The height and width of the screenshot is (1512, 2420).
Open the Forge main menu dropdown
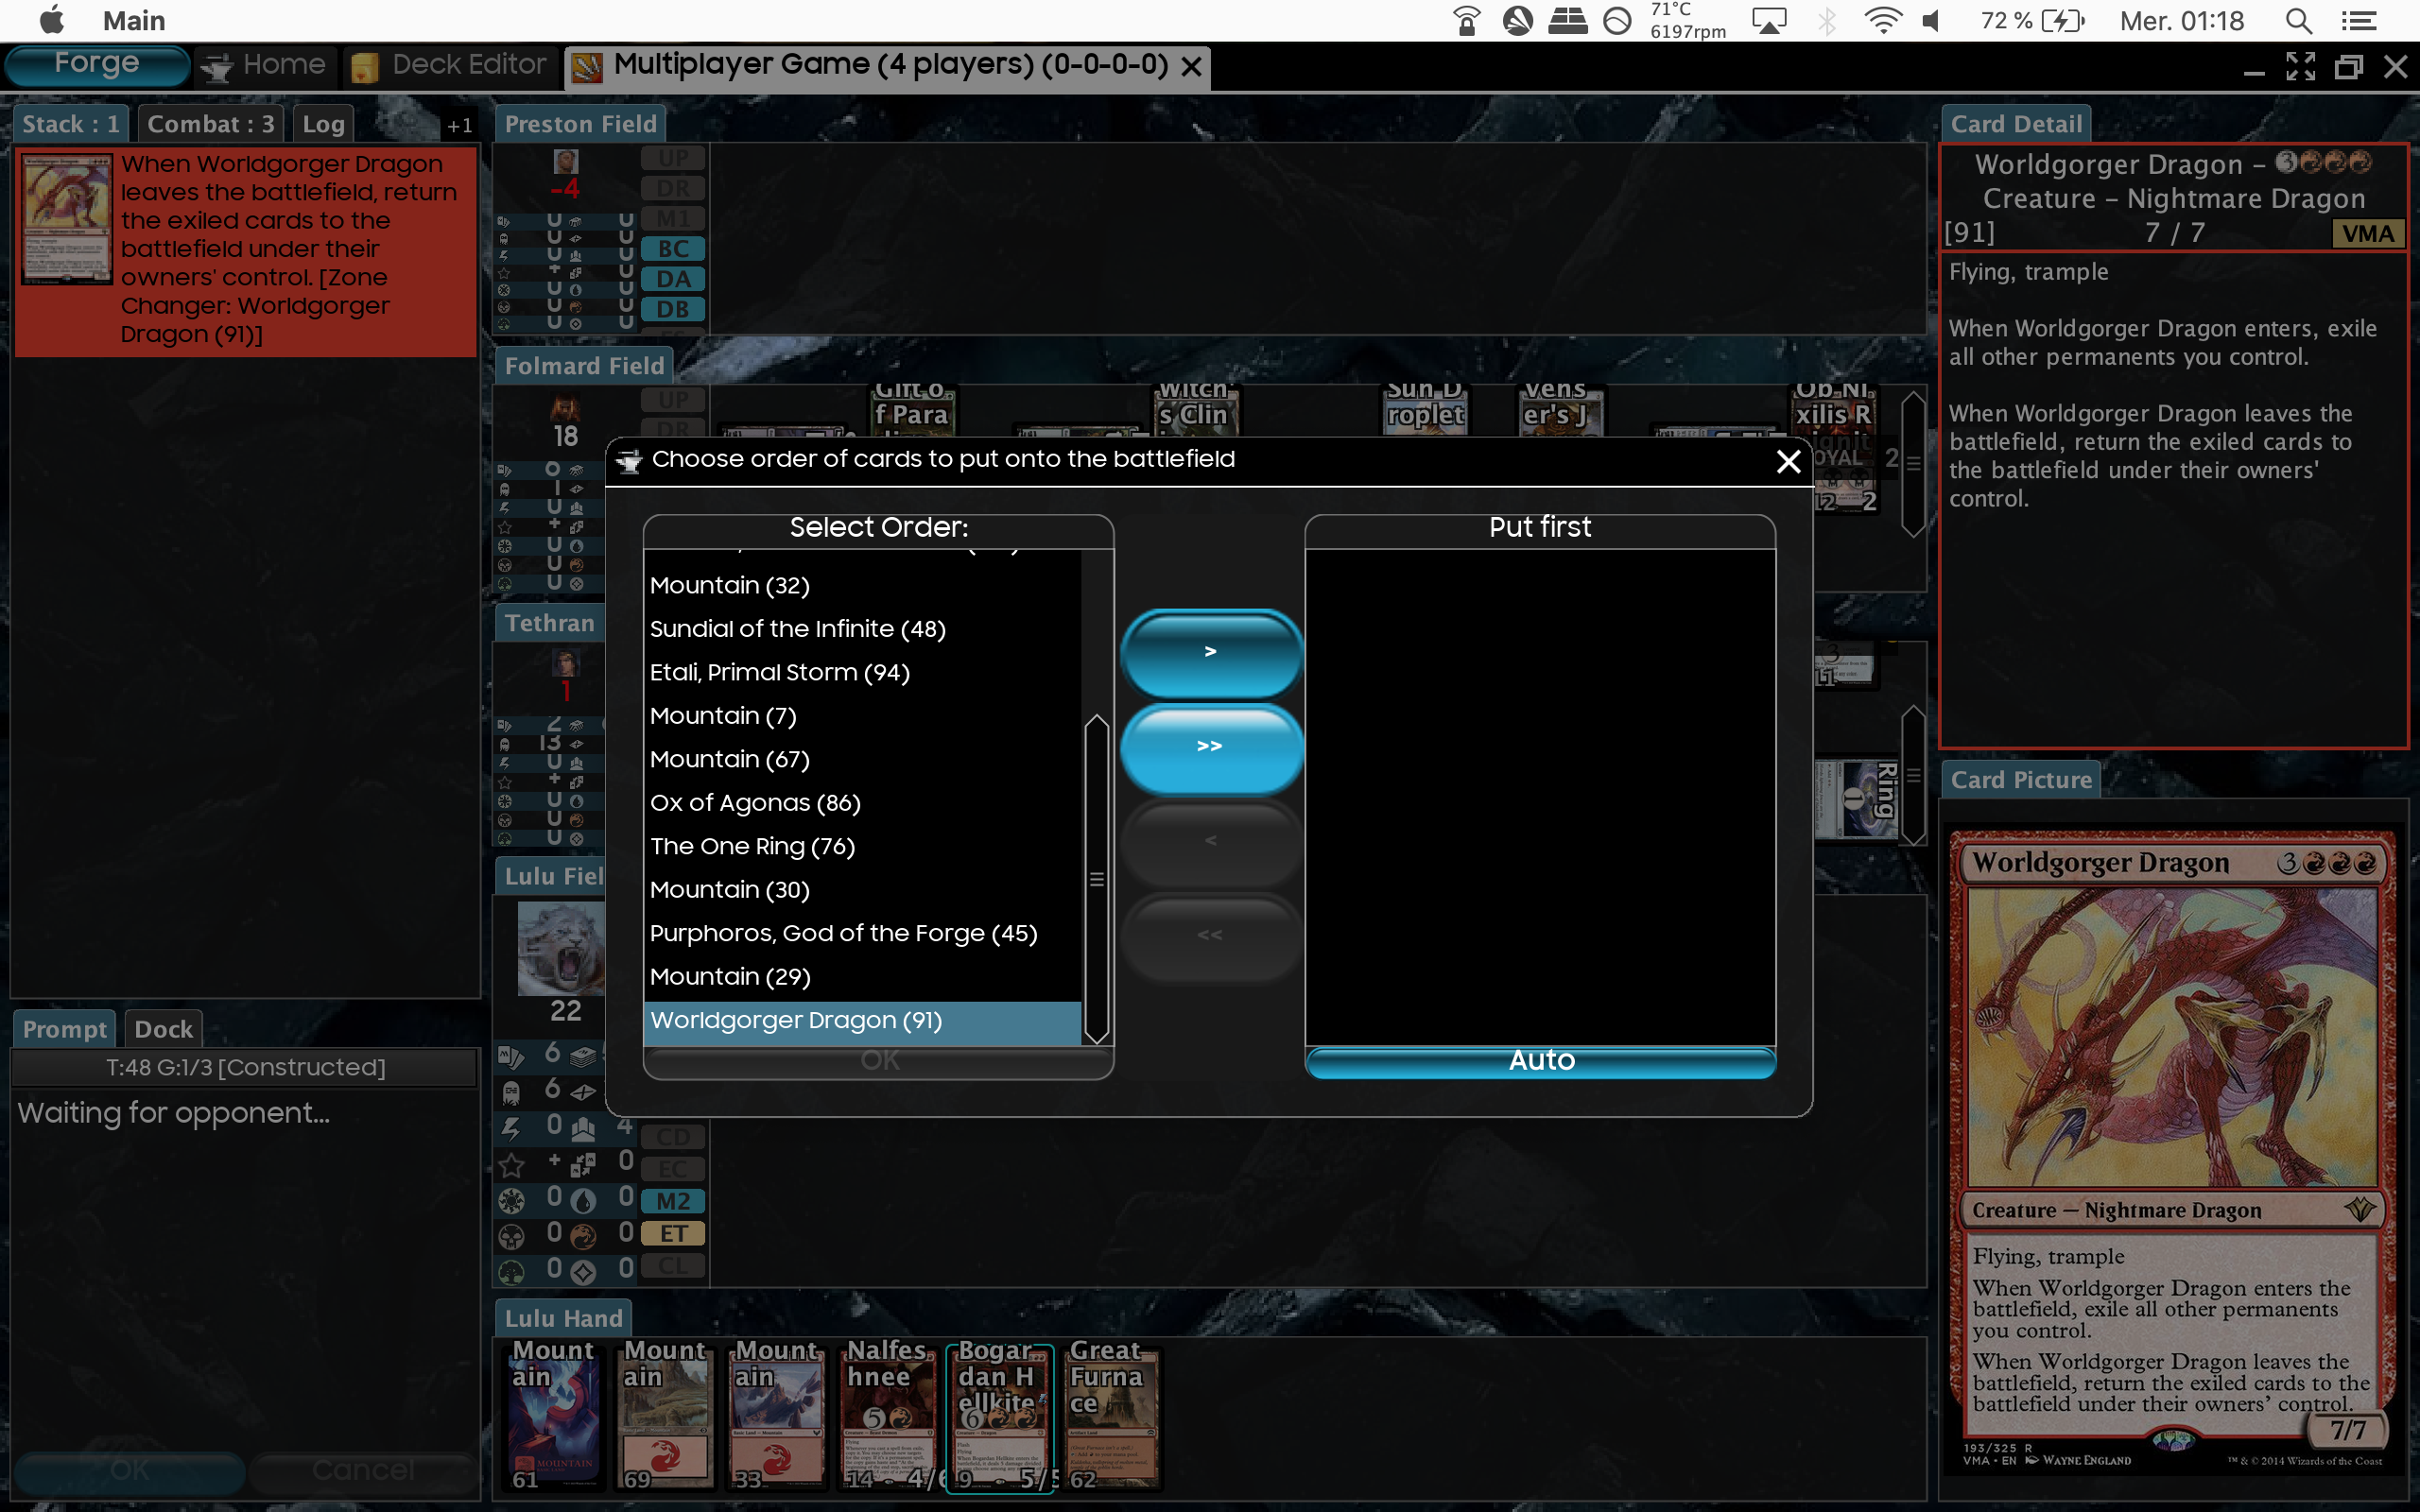96,65
